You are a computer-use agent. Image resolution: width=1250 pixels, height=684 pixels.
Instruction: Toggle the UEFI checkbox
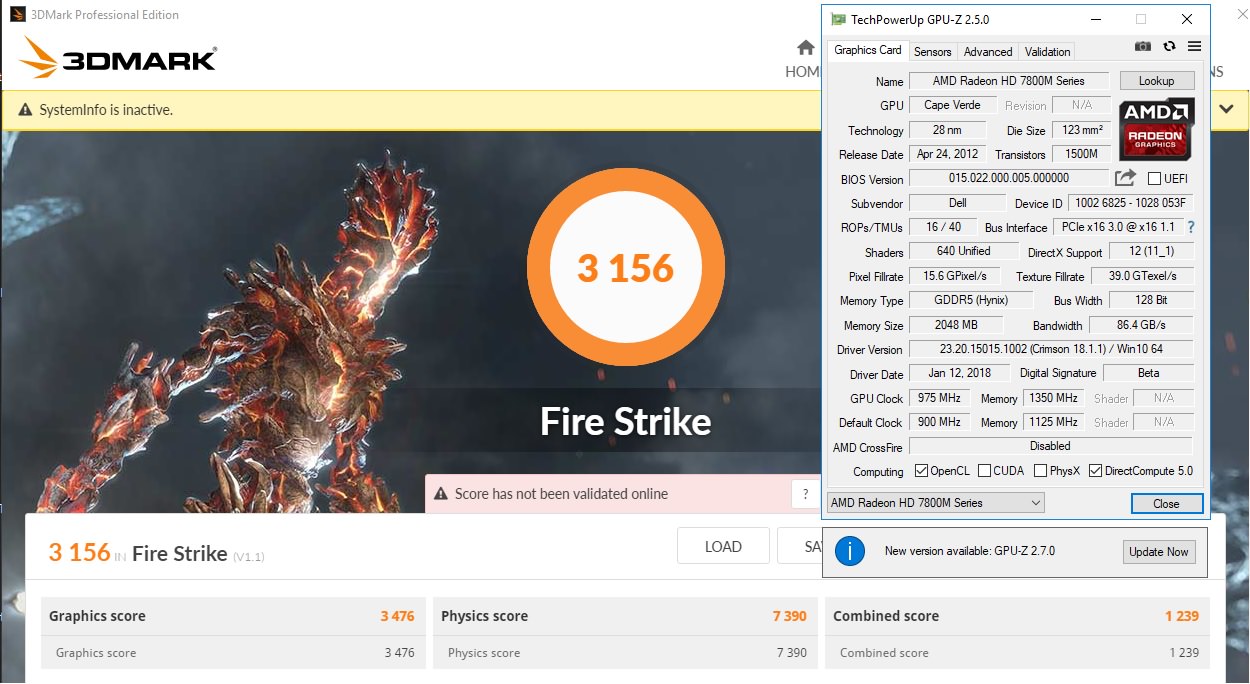(x=1155, y=179)
